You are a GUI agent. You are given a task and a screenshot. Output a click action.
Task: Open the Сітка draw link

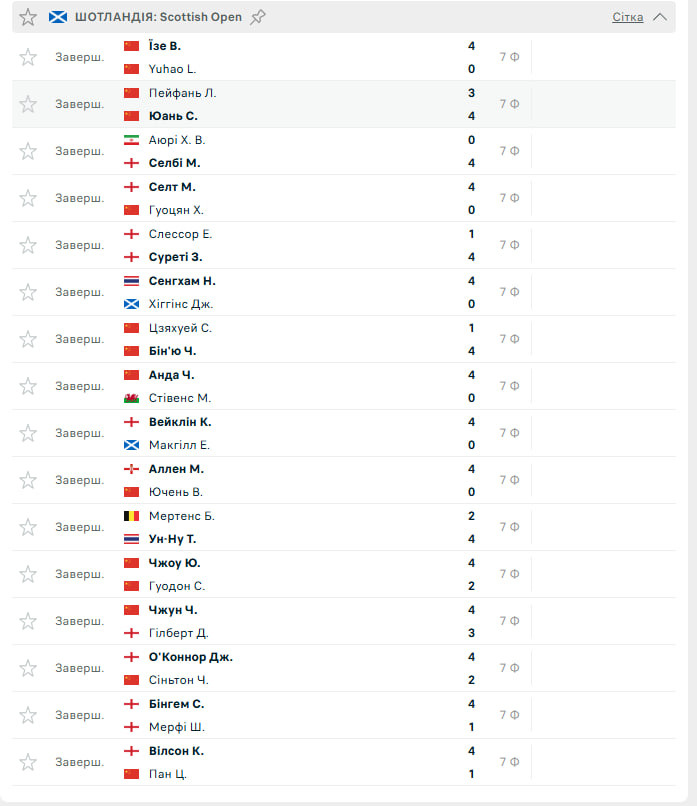(x=627, y=17)
